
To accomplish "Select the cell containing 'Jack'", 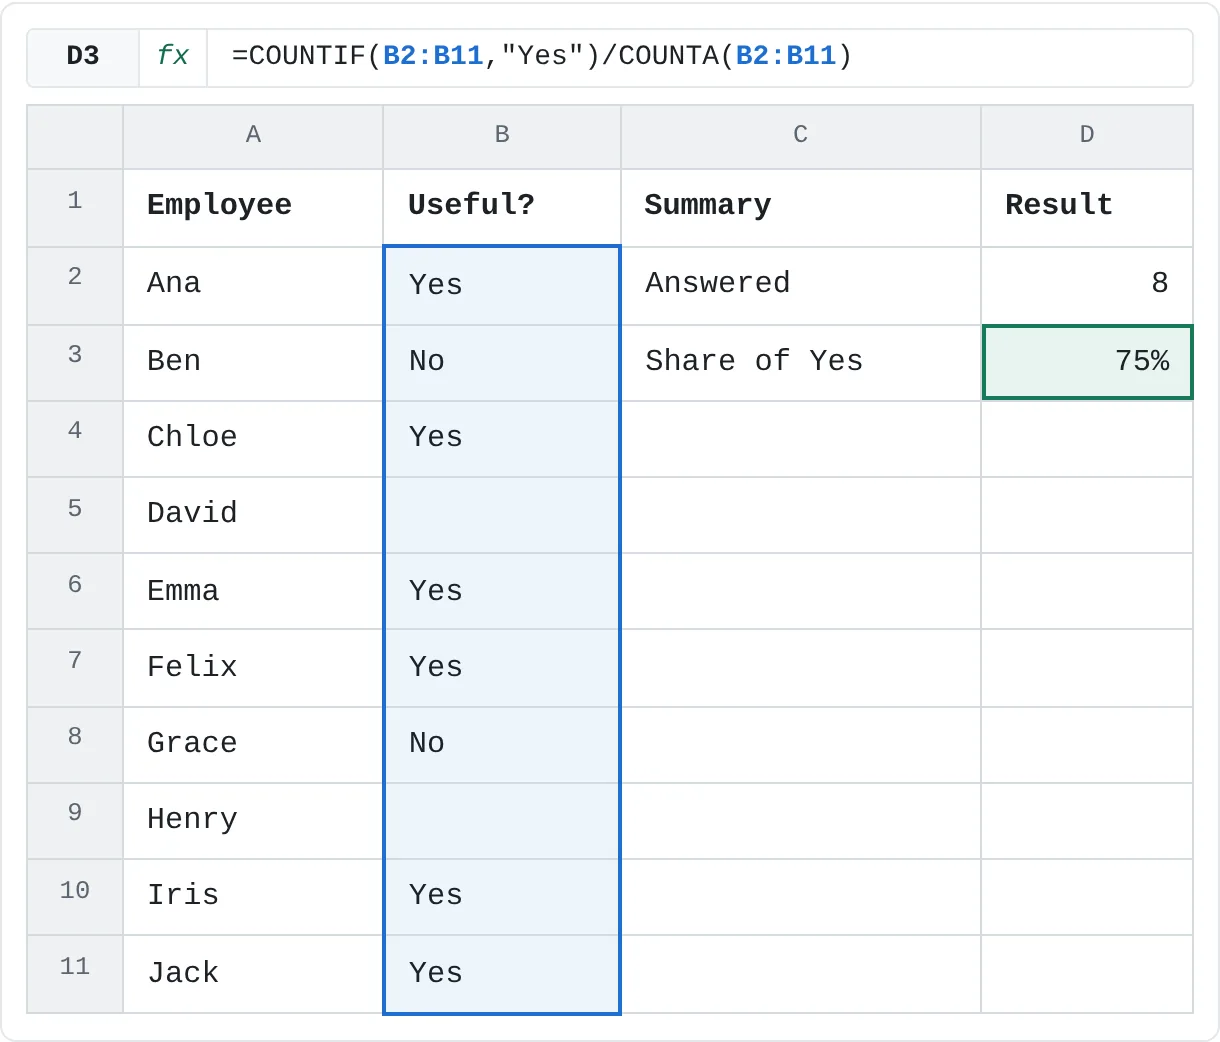I will [253, 974].
